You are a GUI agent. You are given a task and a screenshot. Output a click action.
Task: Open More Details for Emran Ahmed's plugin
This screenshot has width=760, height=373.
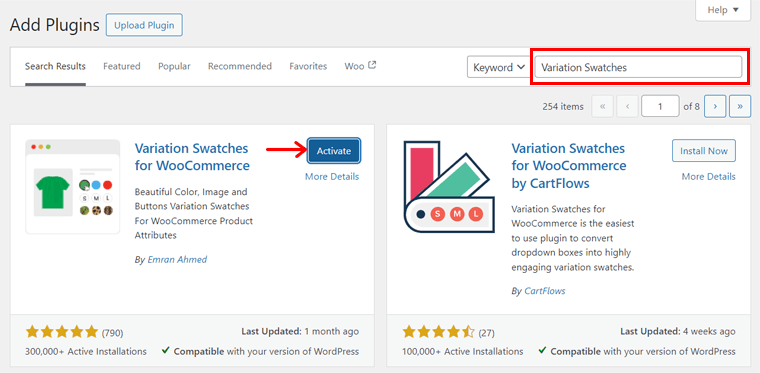[x=332, y=177]
